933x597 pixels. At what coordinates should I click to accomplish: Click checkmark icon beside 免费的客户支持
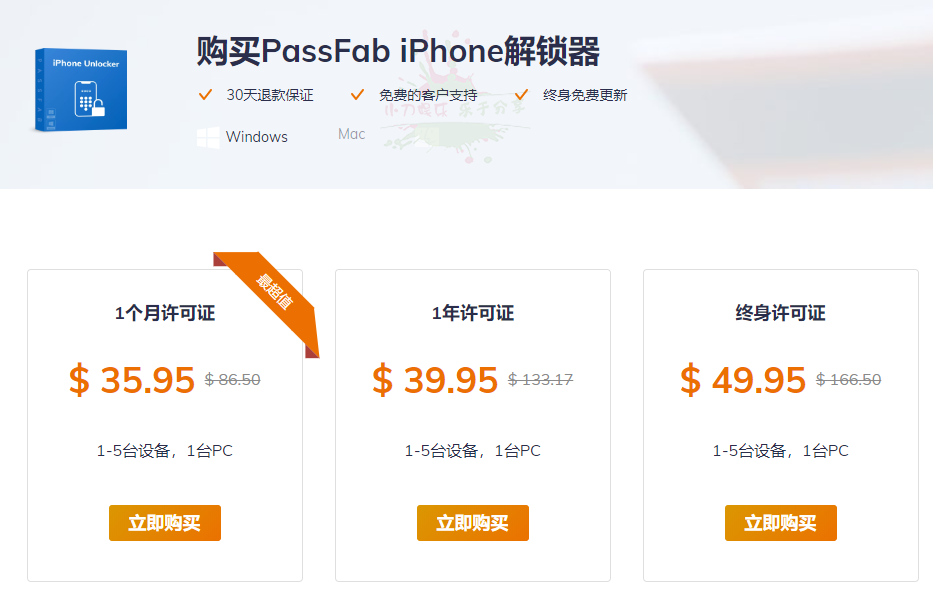(357, 95)
